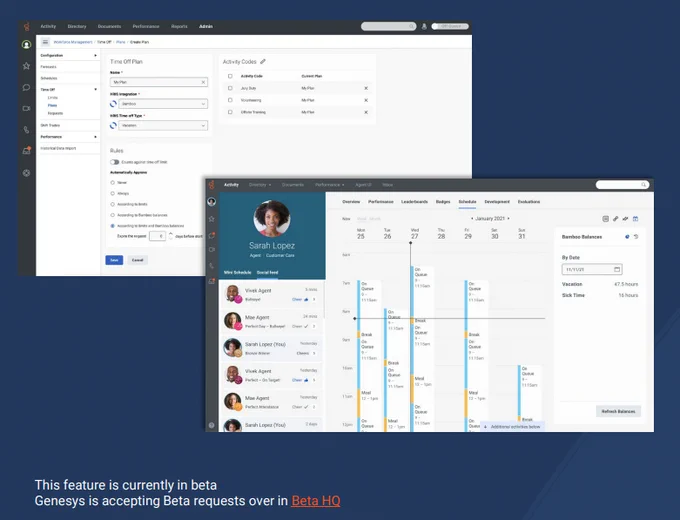Check the Volunteering row checkbox
The width and height of the screenshot is (680, 520).
tap(230, 100)
